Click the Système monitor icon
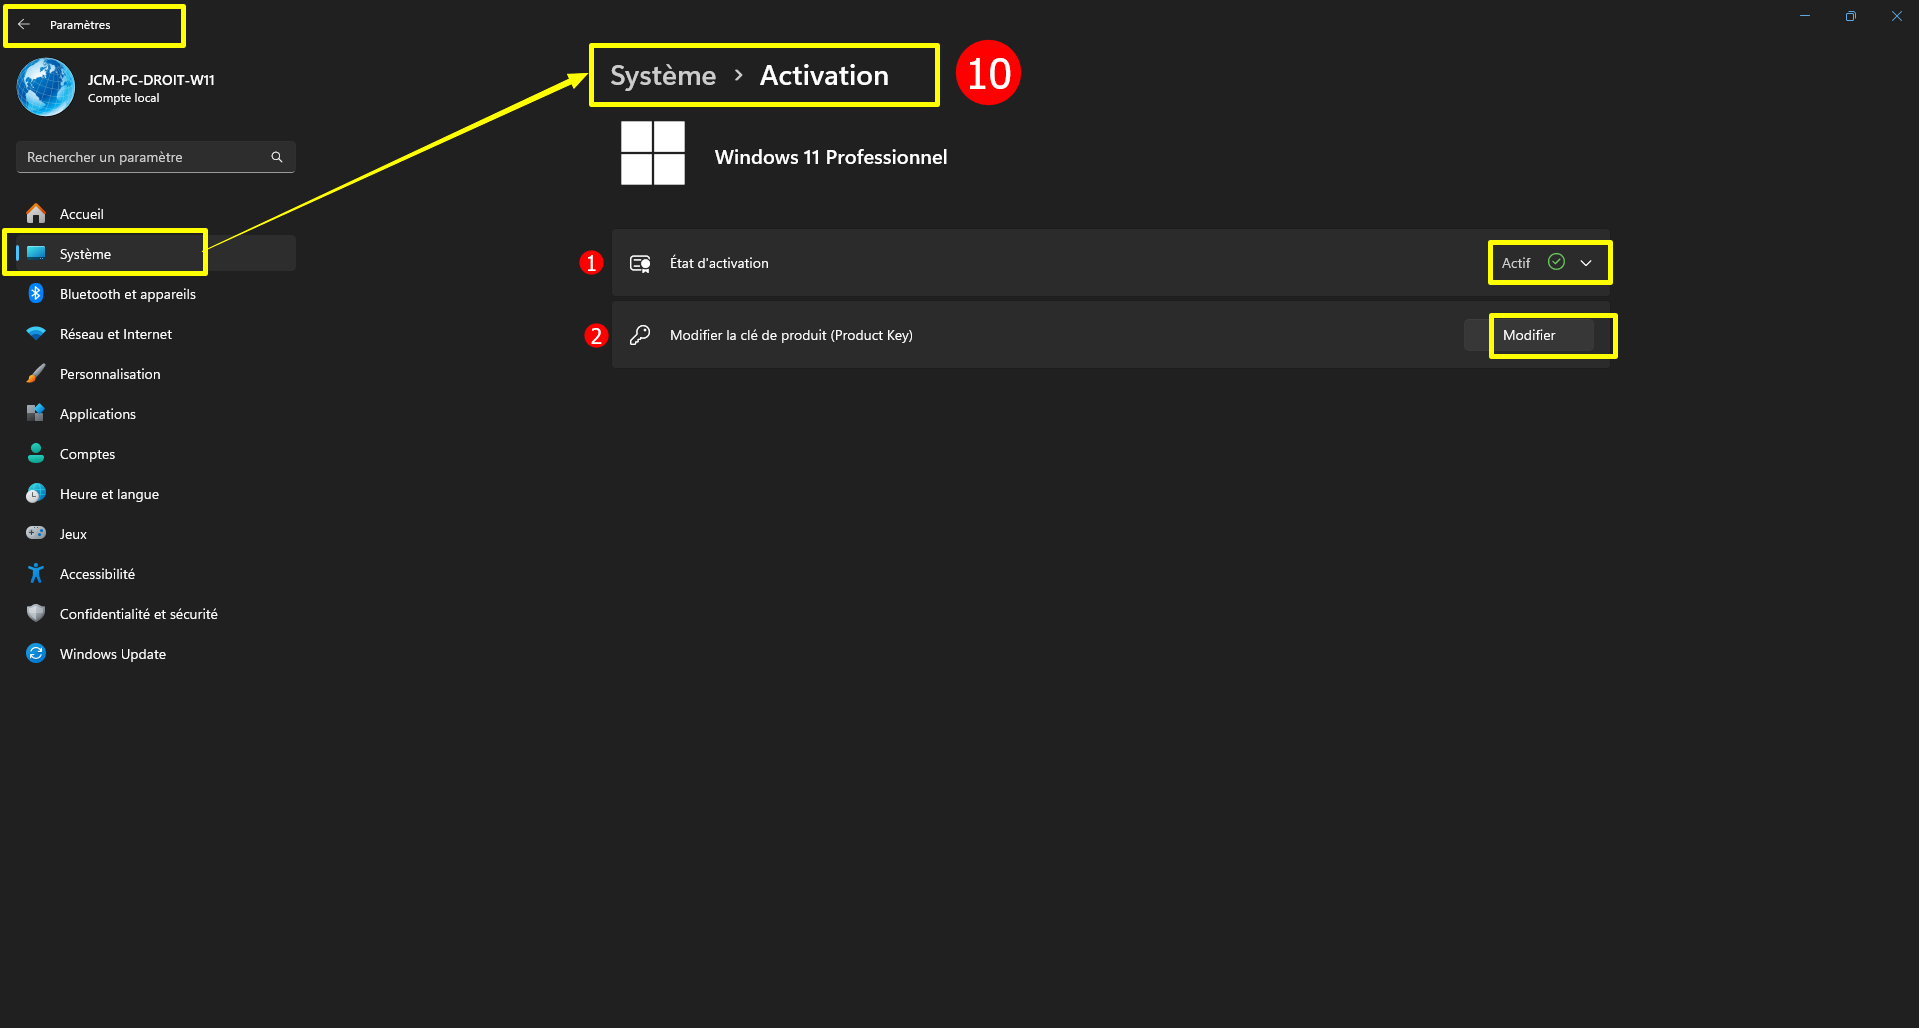1919x1028 pixels. [36, 253]
